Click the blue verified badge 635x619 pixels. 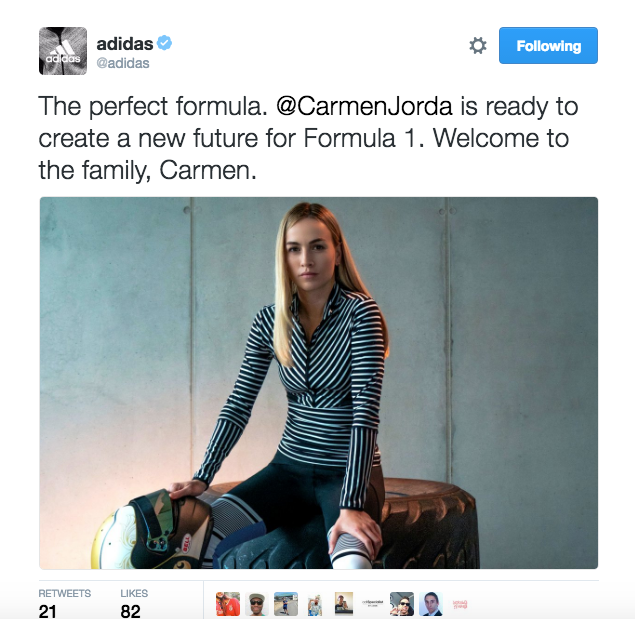click(164, 43)
